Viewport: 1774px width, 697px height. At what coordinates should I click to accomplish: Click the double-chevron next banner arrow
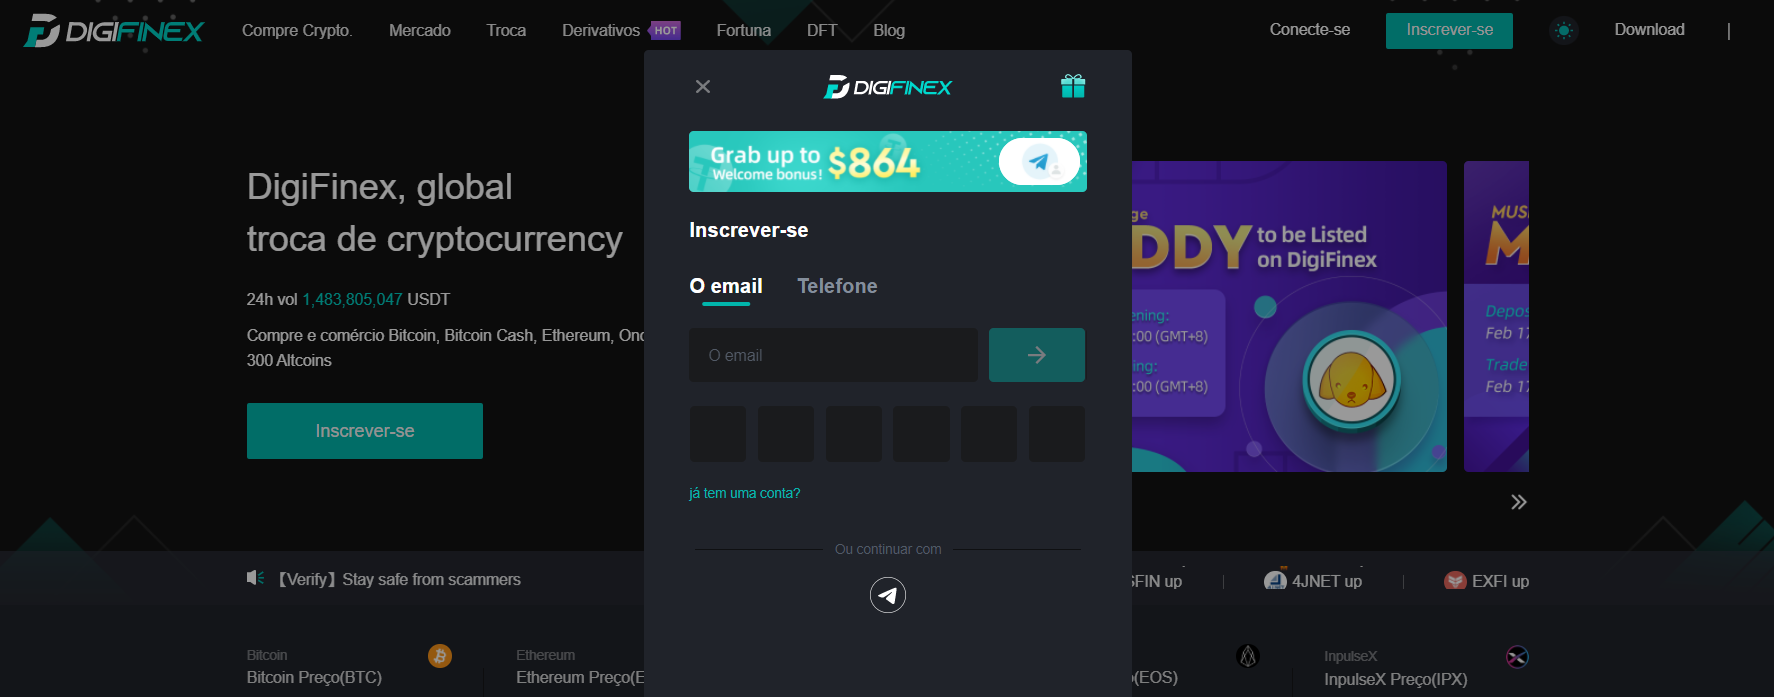(1519, 502)
